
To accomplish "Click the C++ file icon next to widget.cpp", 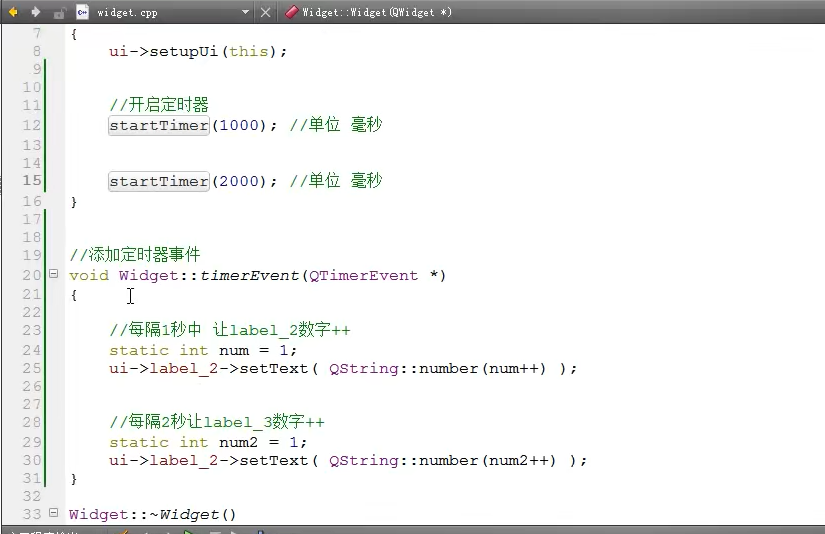I will [x=83, y=12].
